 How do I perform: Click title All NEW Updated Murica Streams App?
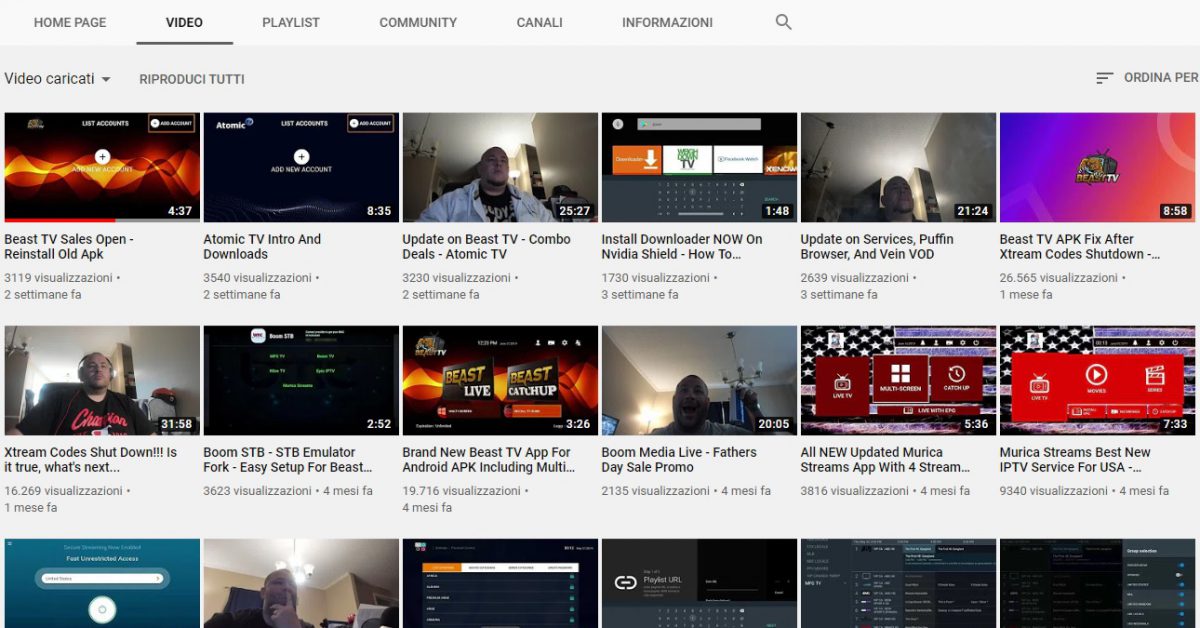click(x=885, y=460)
